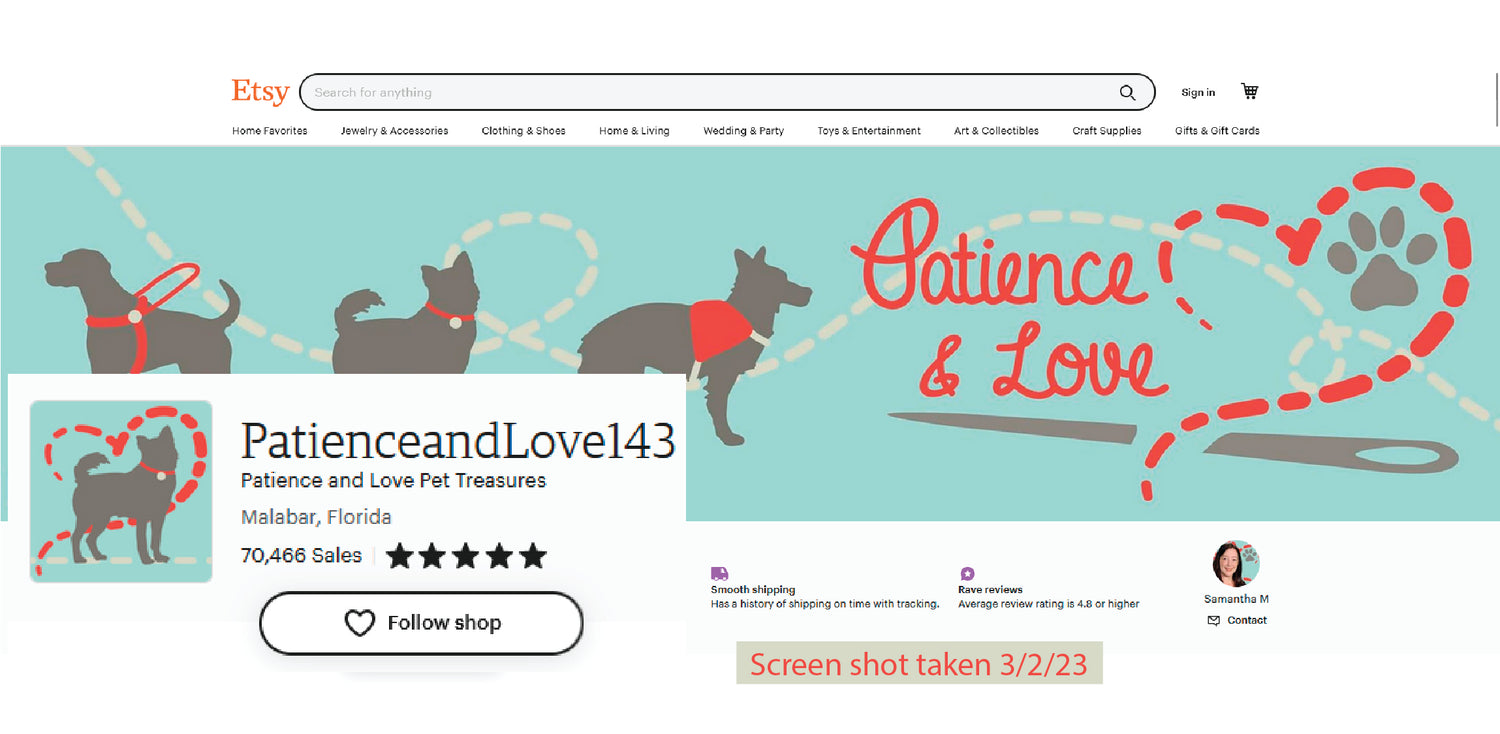The image size is (1500, 734).
Task: Click the purple Smooth shipping truck icon
Action: click(719, 574)
